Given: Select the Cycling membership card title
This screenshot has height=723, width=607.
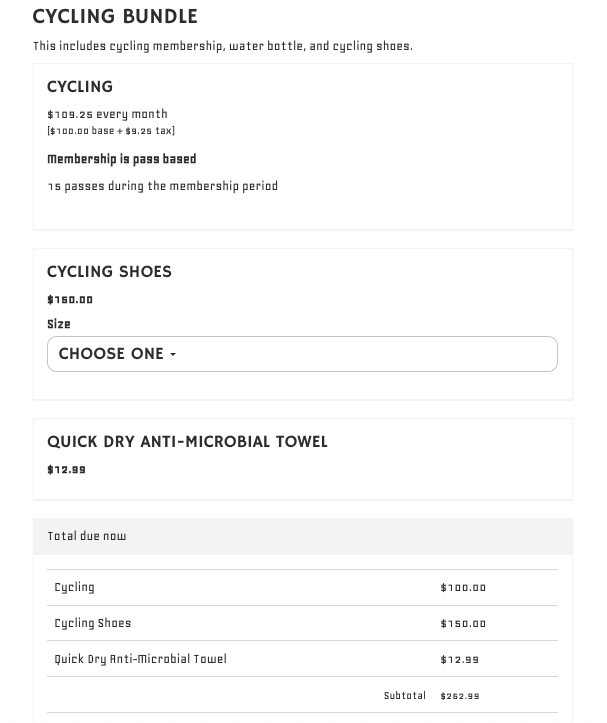Looking at the screenshot, I should point(80,87).
